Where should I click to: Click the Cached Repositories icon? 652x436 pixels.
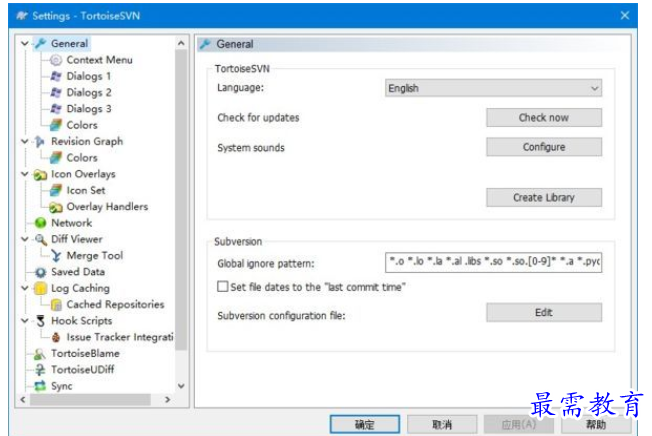tap(56, 305)
